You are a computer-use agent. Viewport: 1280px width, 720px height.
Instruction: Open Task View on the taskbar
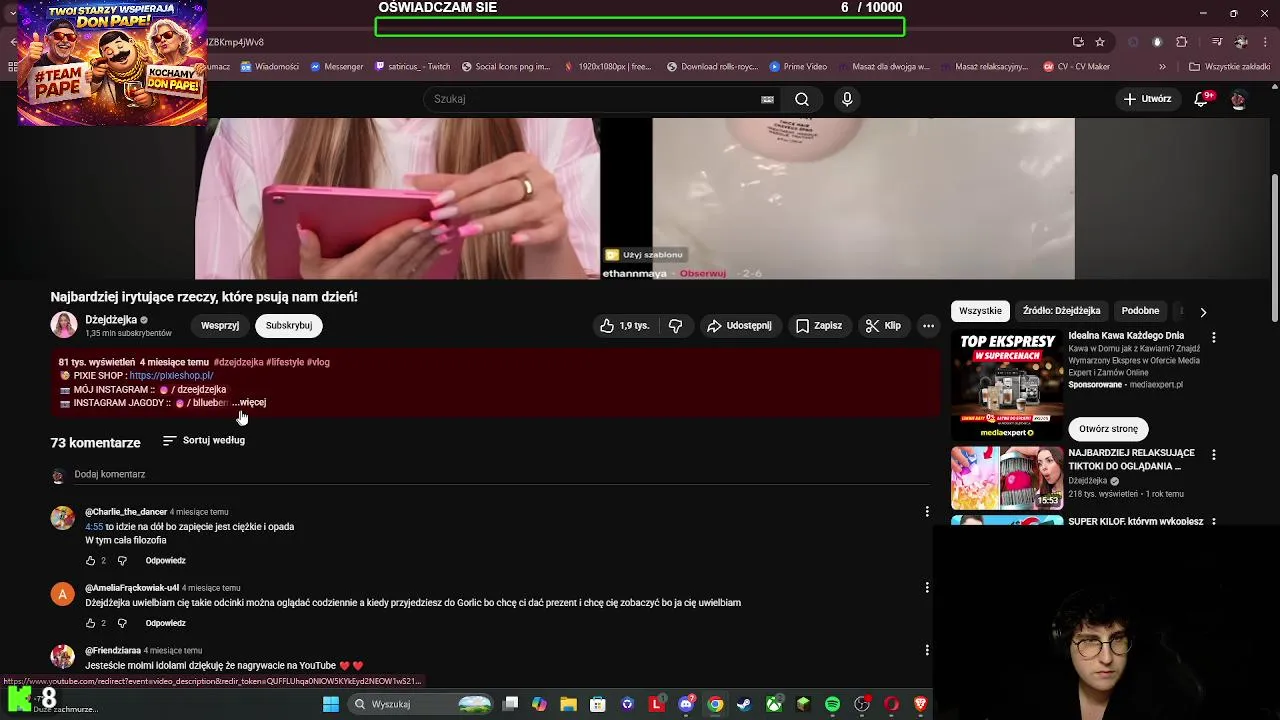[x=510, y=704]
